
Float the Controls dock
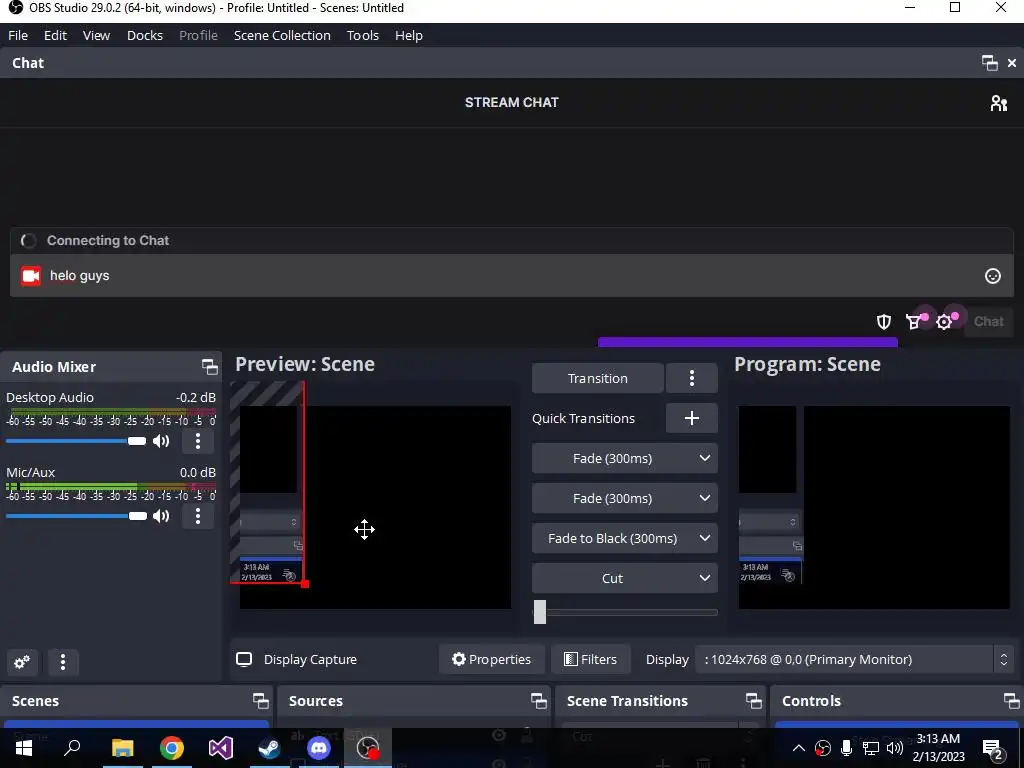[1012, 701]
